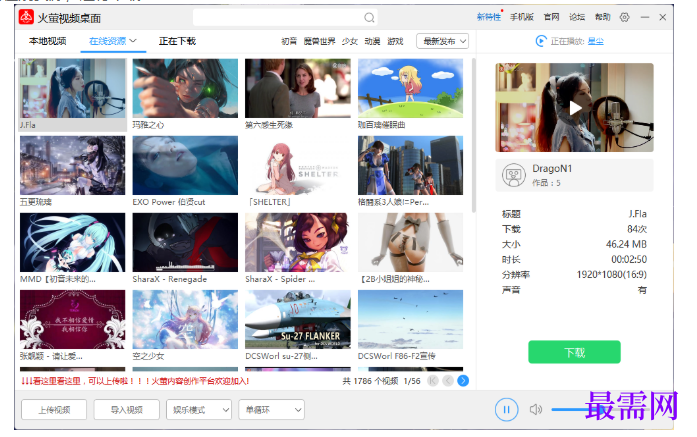Minimize the 火萤视频桌面 window
This screenshot has height=437, width=697.
pyautogui.click(x=645, y=17)
